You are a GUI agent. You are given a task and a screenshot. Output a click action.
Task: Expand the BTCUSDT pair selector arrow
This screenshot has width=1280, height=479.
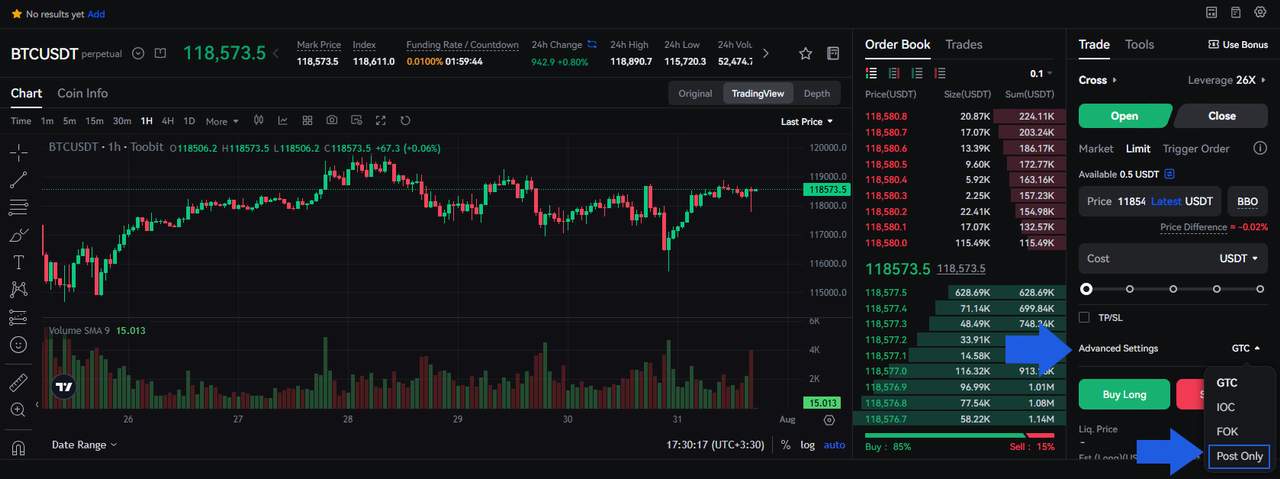139,53
